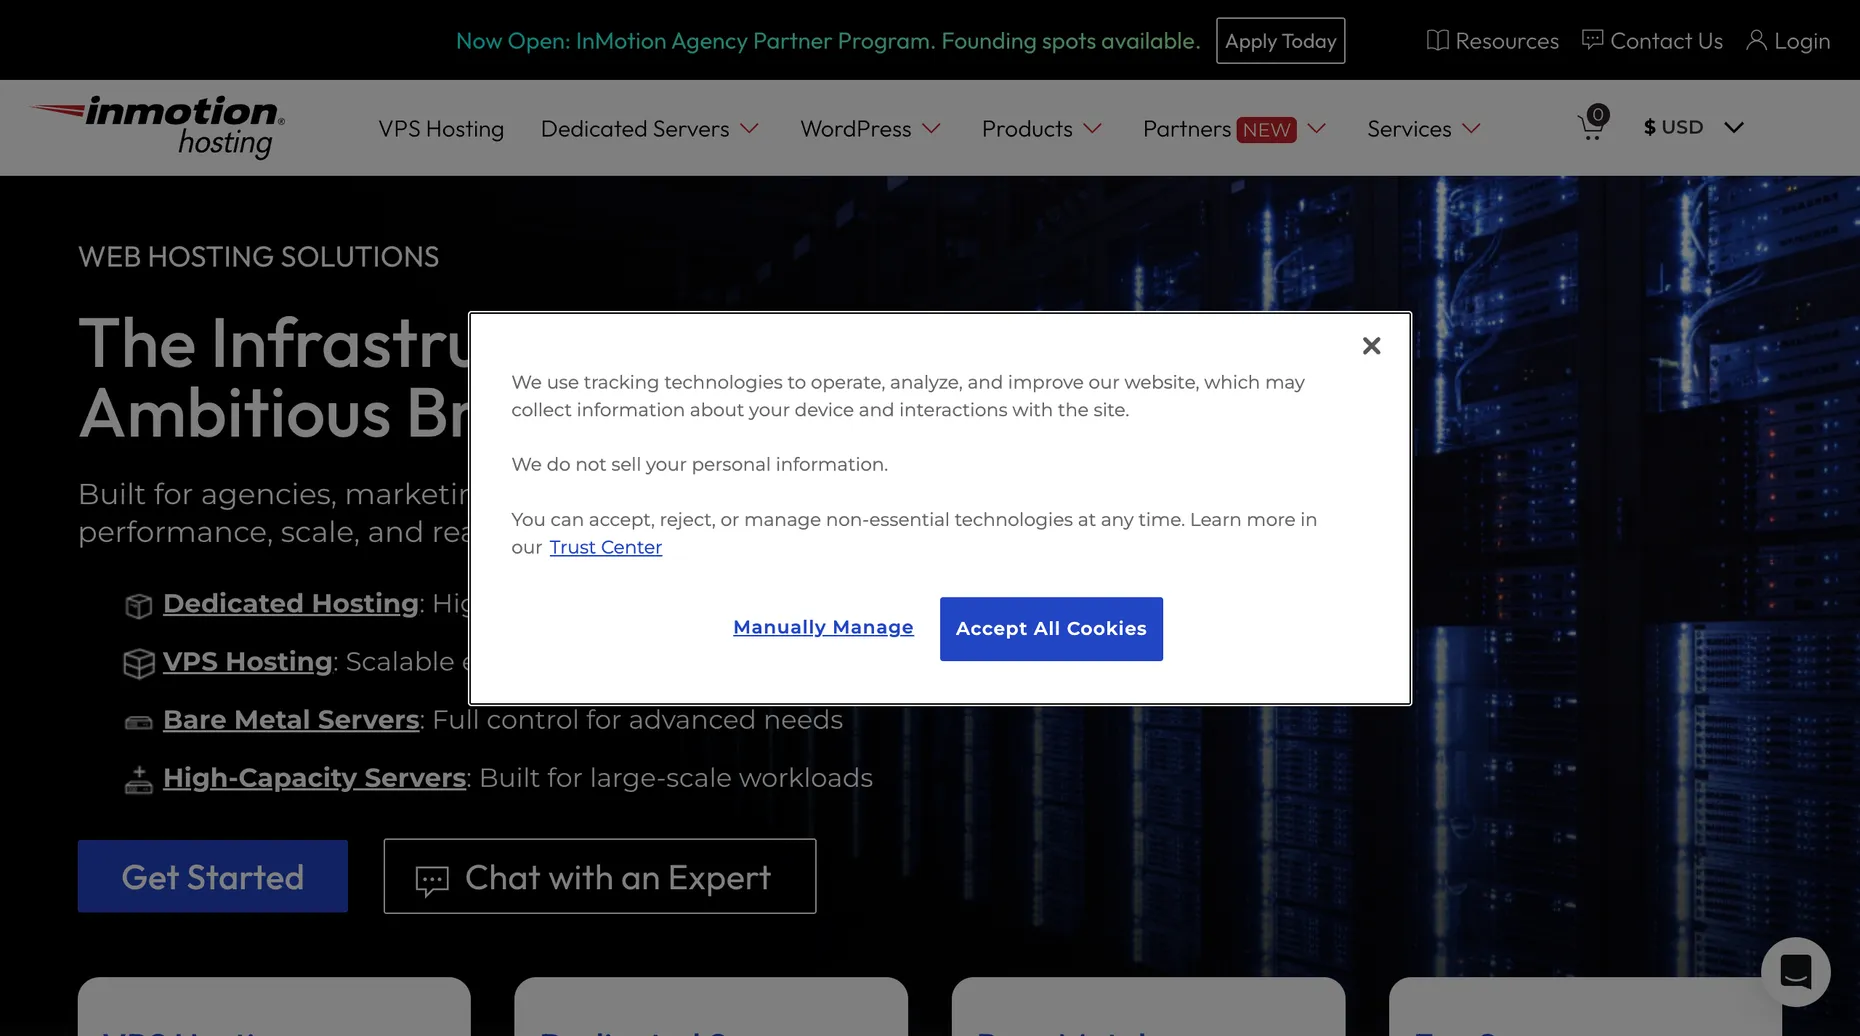Click the Agency Partner Program announcement text
Image resolution: width=1860 pixels, height=1036 pixels.
point(827,41)
